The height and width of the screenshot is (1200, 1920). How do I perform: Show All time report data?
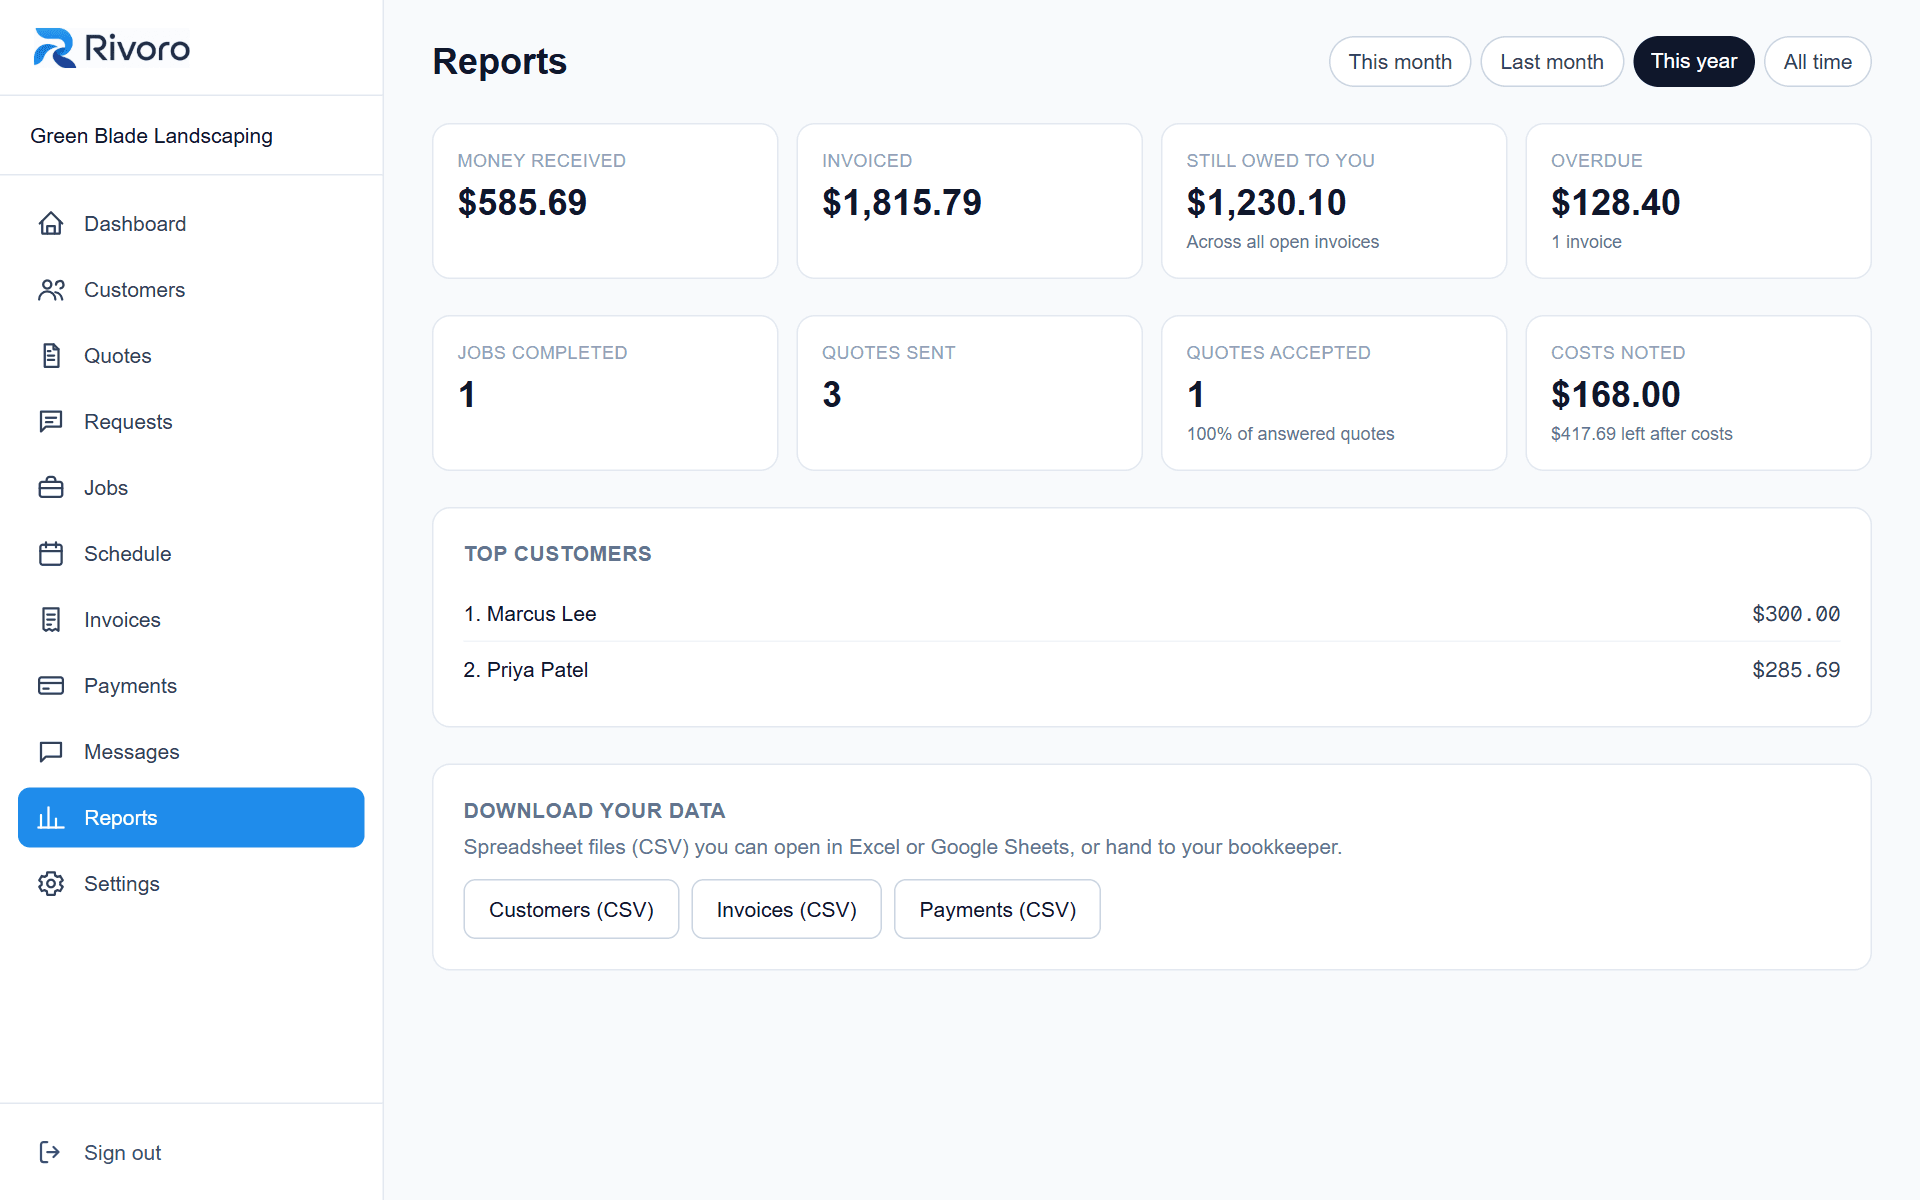1818,62
